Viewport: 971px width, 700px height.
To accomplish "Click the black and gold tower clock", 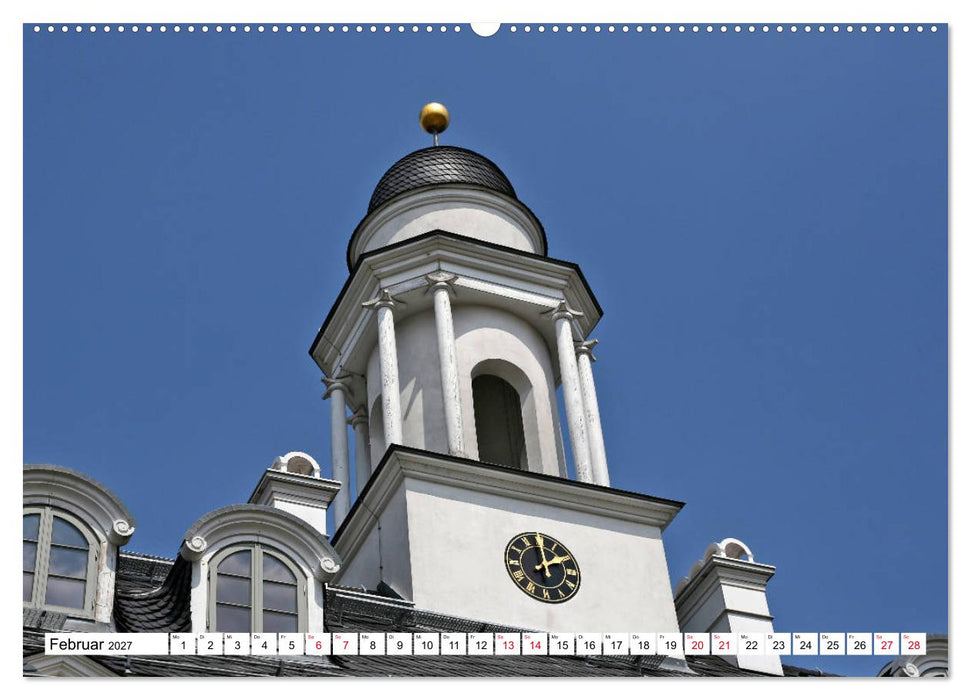I will (542, 567).
